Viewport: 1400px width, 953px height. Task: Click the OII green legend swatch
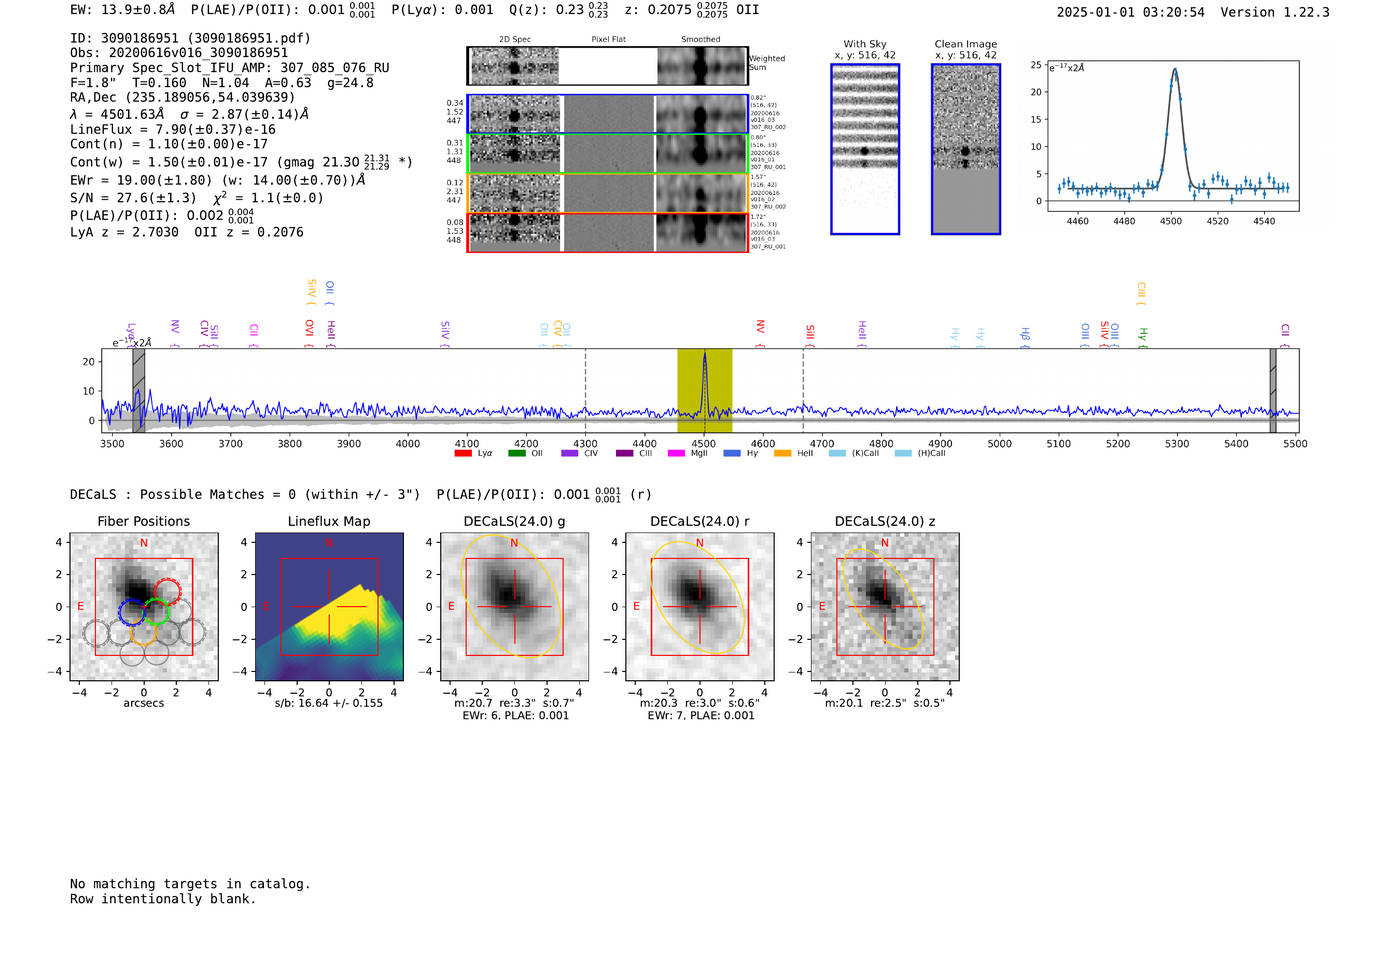coord(517,453)
